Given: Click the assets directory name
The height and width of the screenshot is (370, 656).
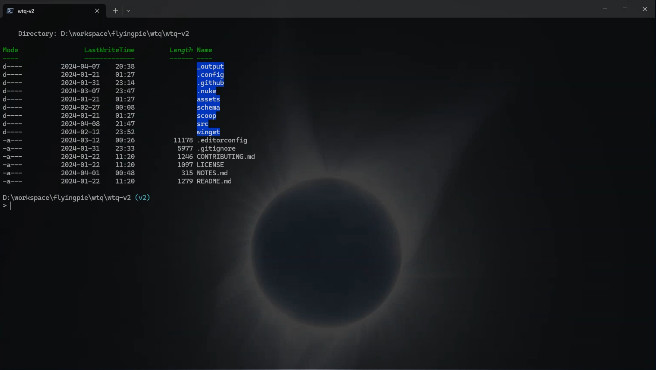Looking at the screenshot, I should (x=208, y=99).
